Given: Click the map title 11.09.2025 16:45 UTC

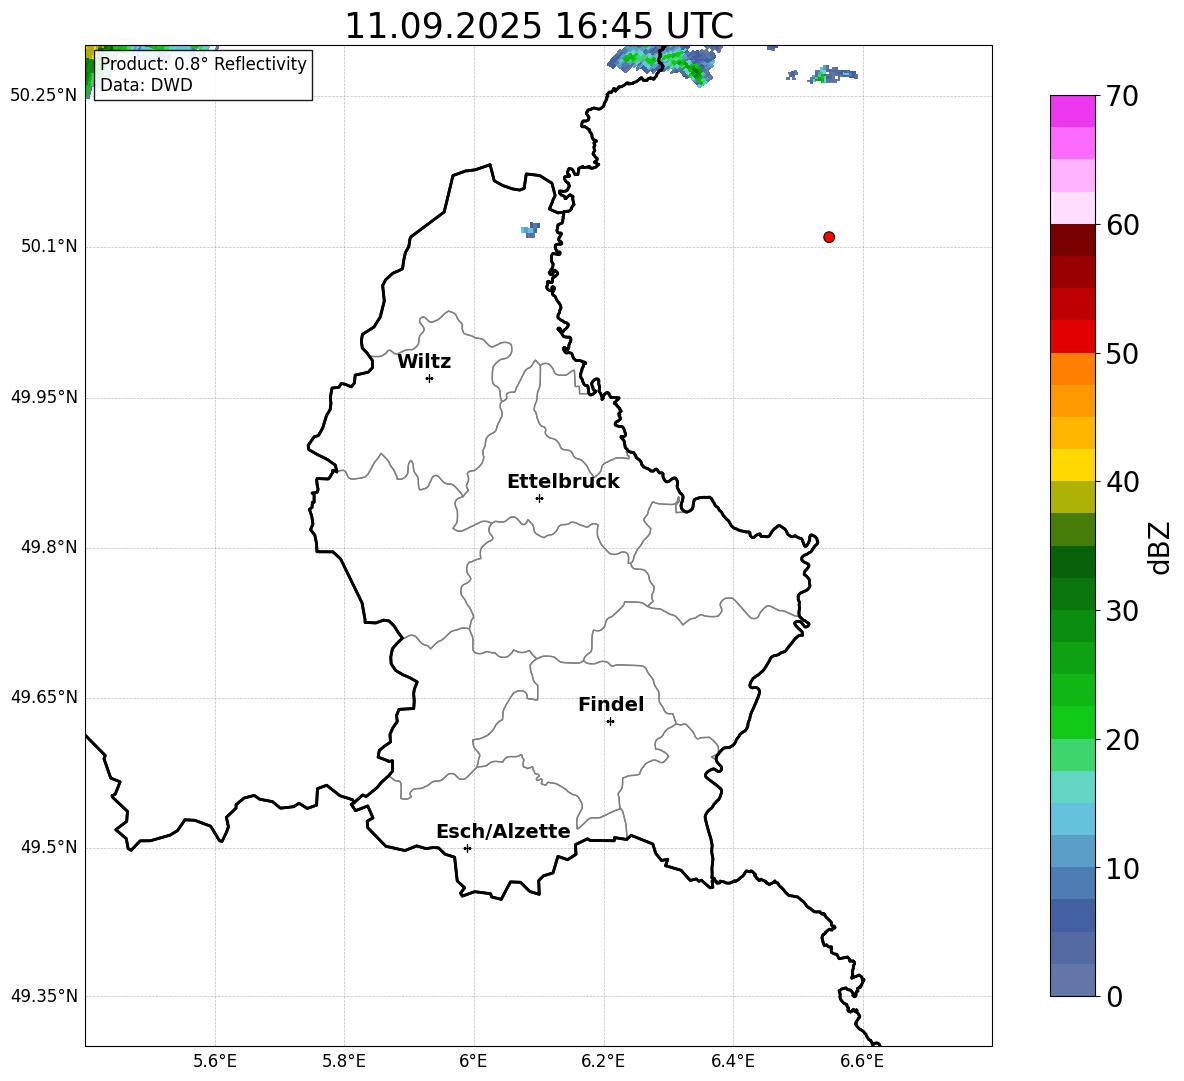Looking at the screenshot, I should (538, 26).
